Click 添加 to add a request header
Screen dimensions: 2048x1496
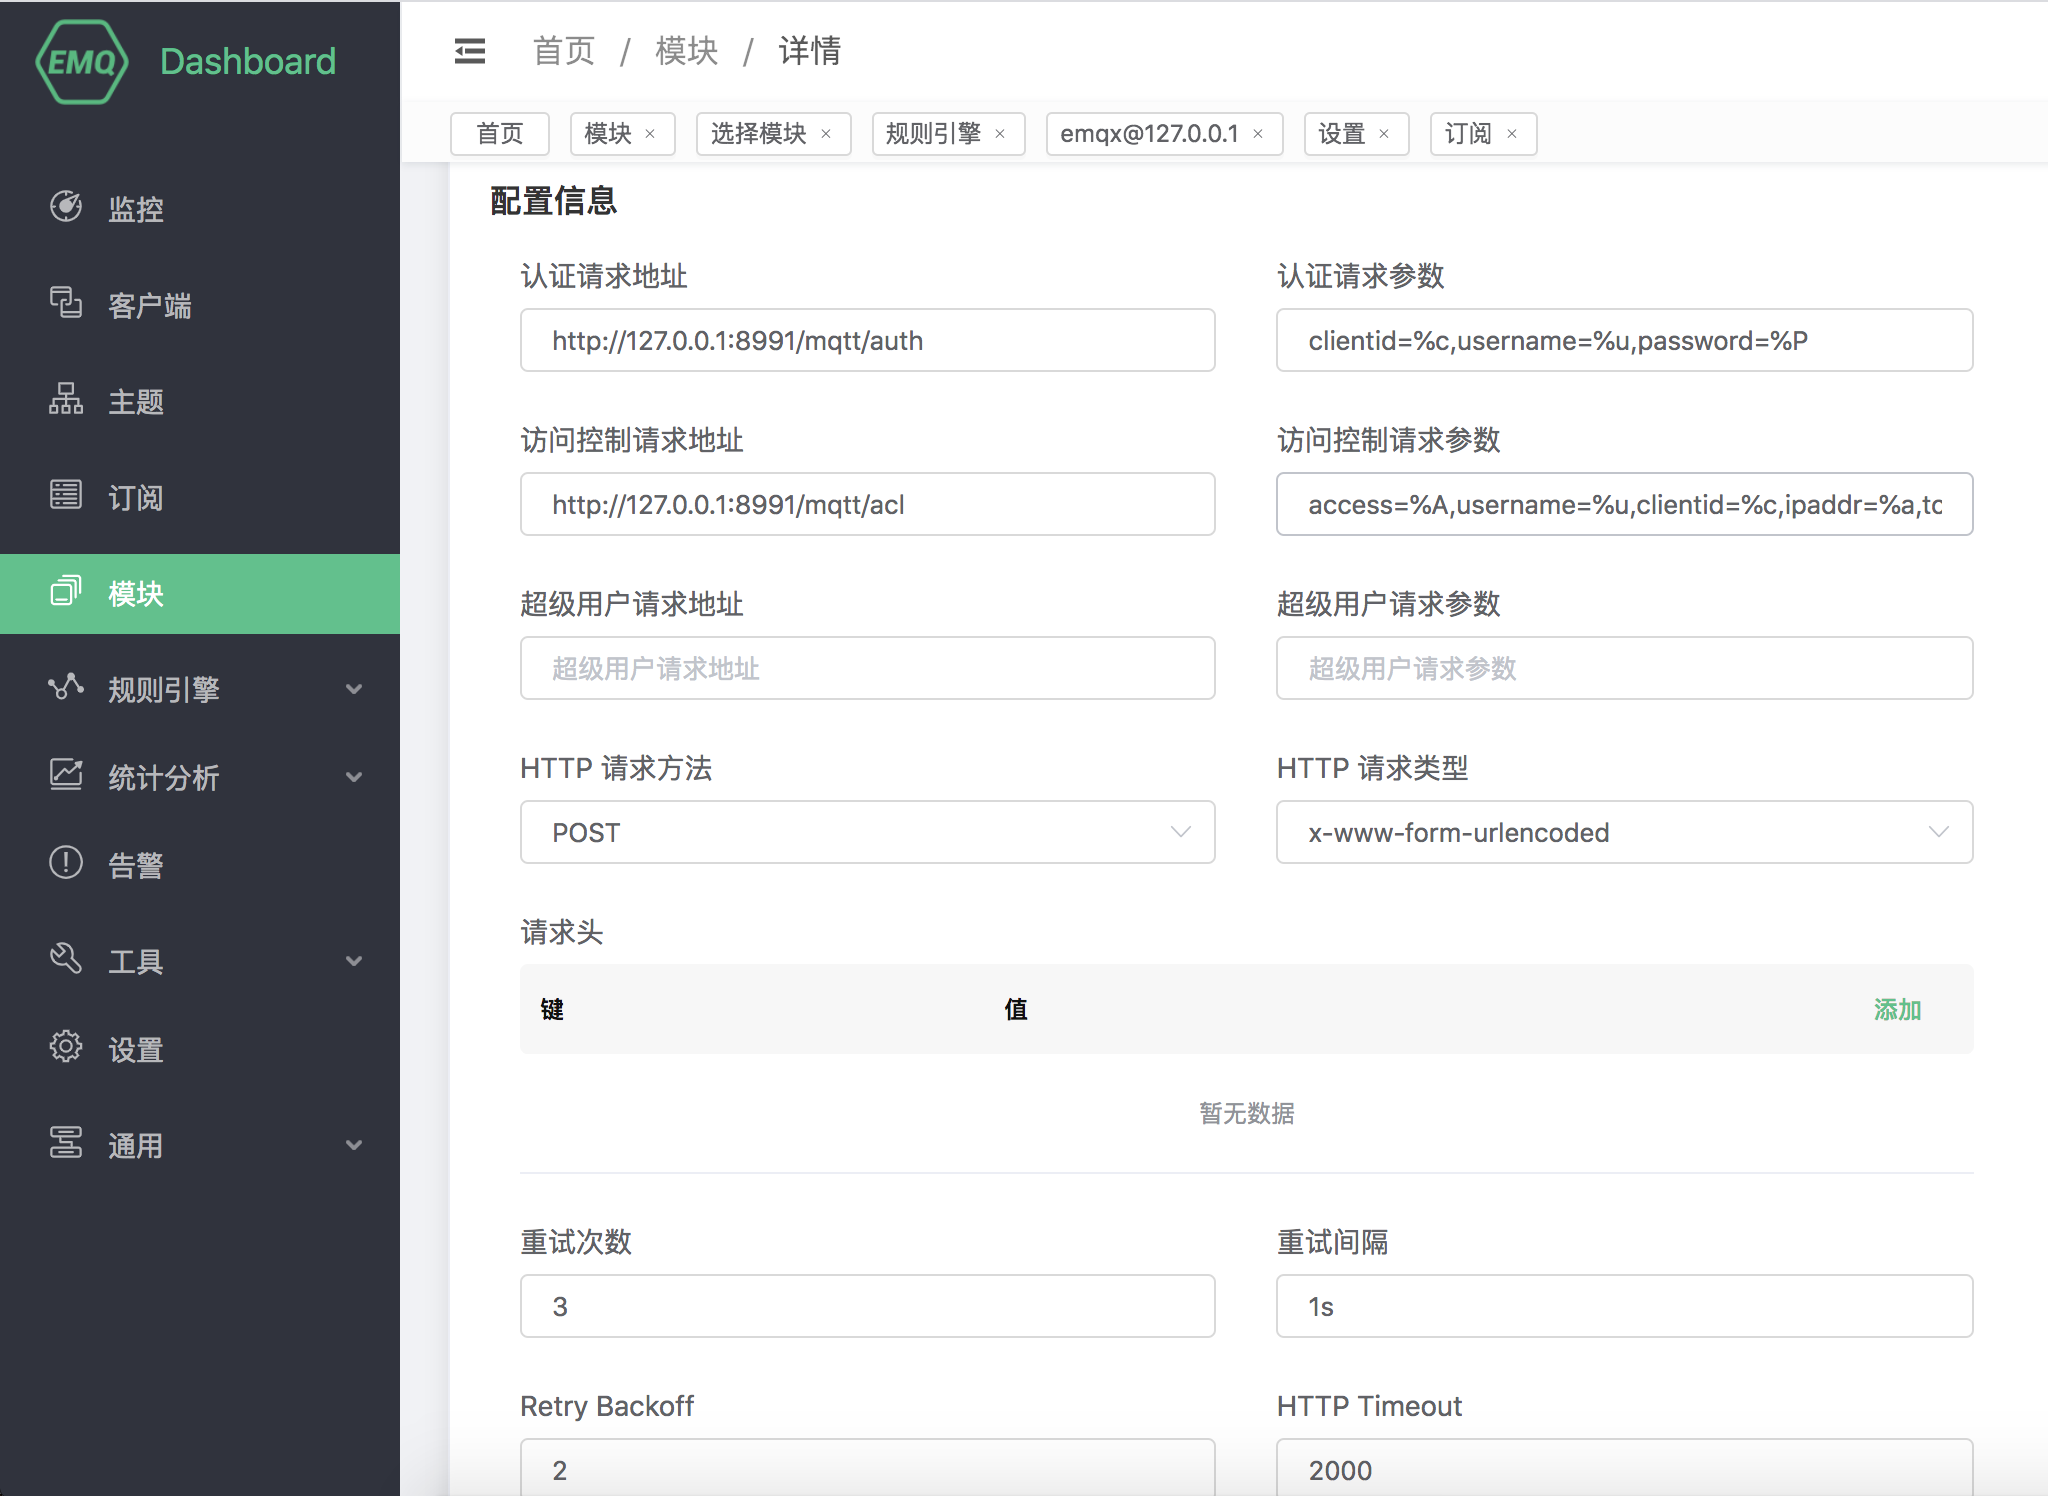[x=1897, y=1009]
